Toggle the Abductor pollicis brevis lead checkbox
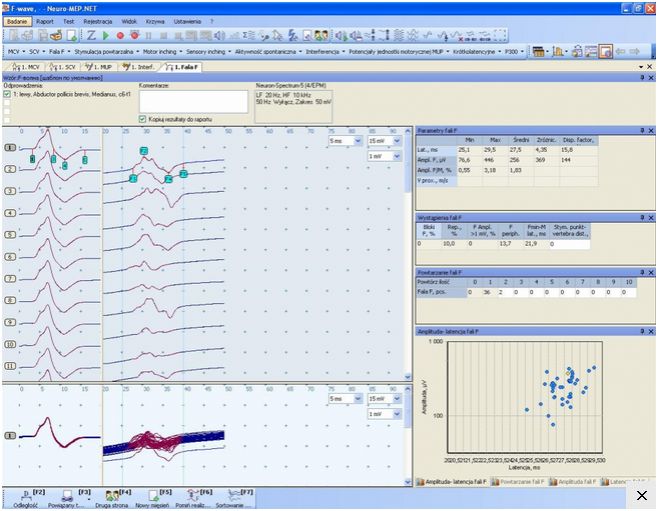The height and width of the screenshot is (511, 658). click(x=7, y=95)
